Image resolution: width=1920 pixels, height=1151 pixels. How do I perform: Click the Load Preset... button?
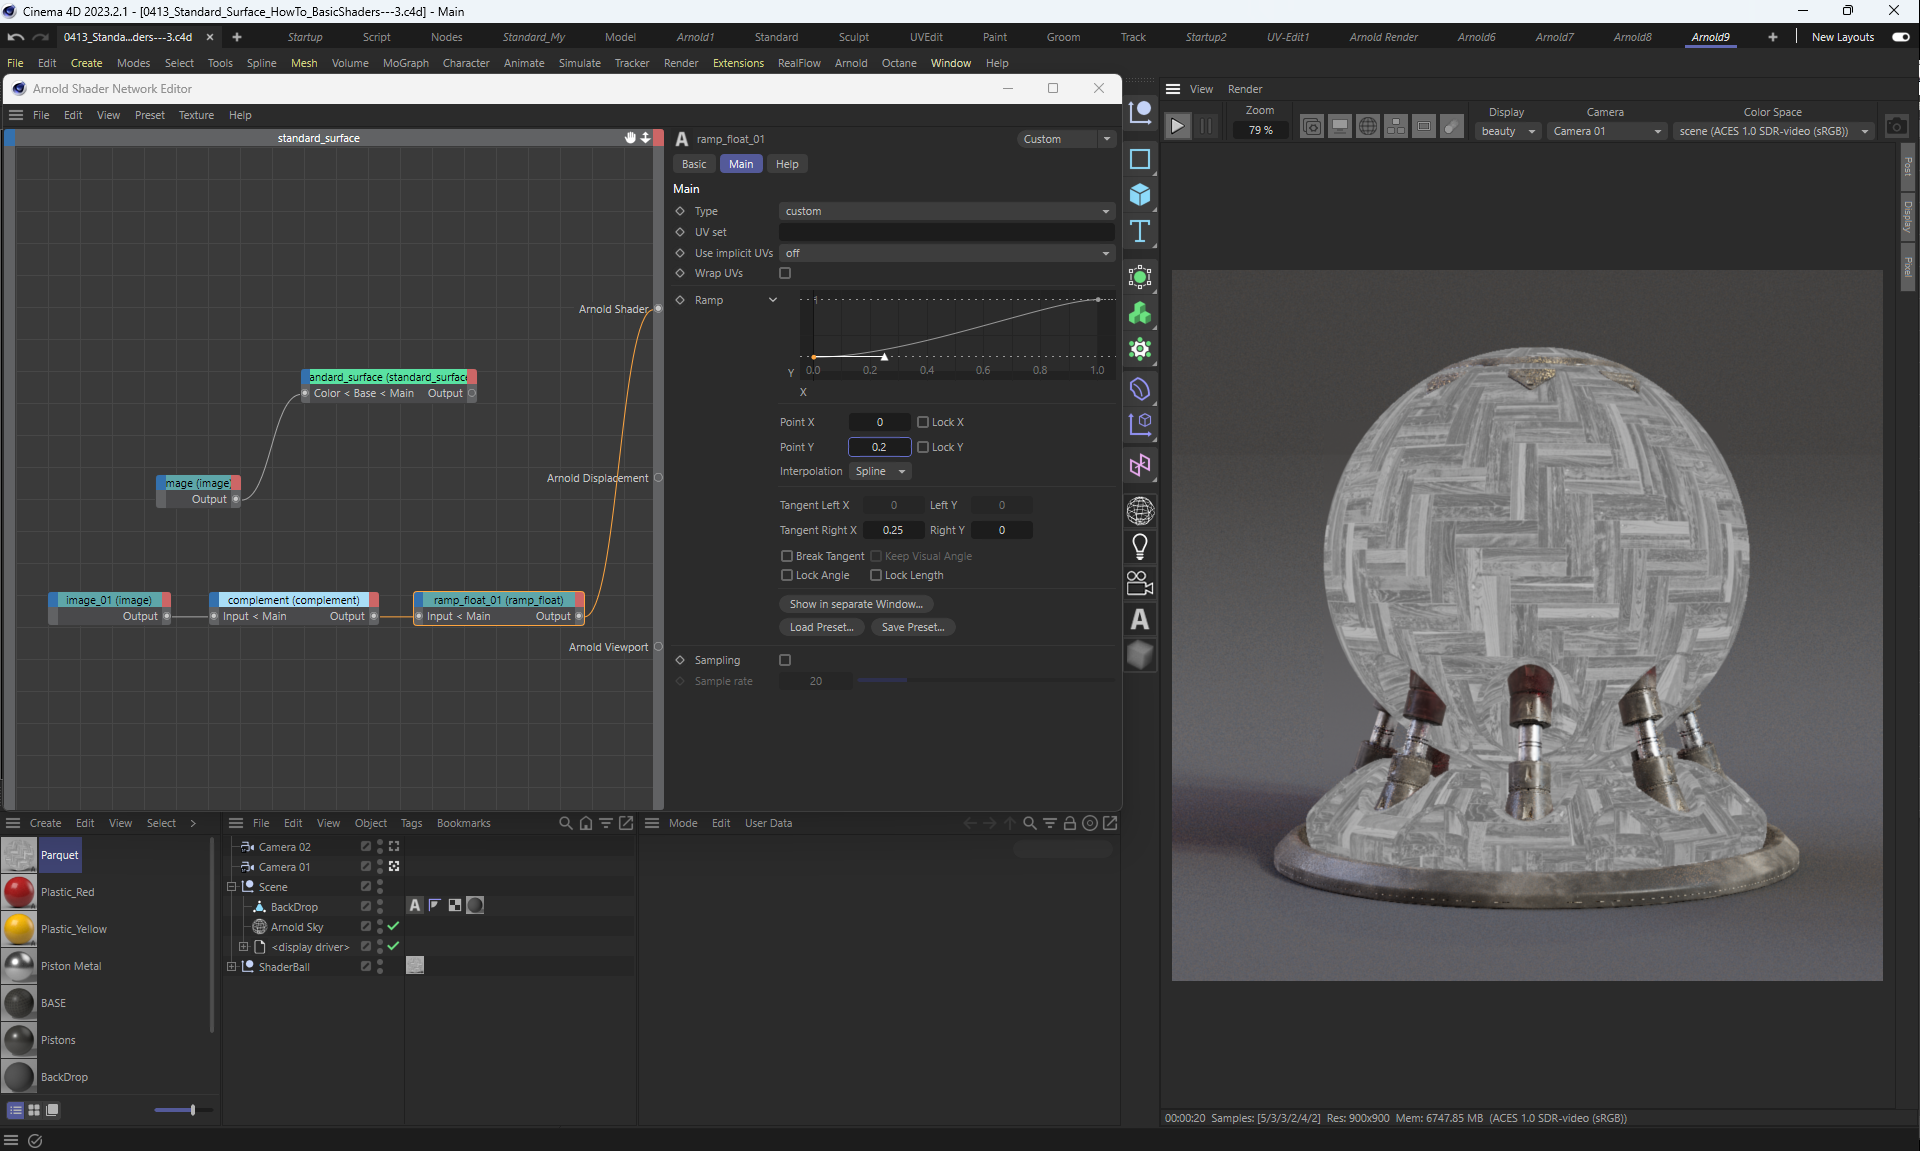point(821,627)
